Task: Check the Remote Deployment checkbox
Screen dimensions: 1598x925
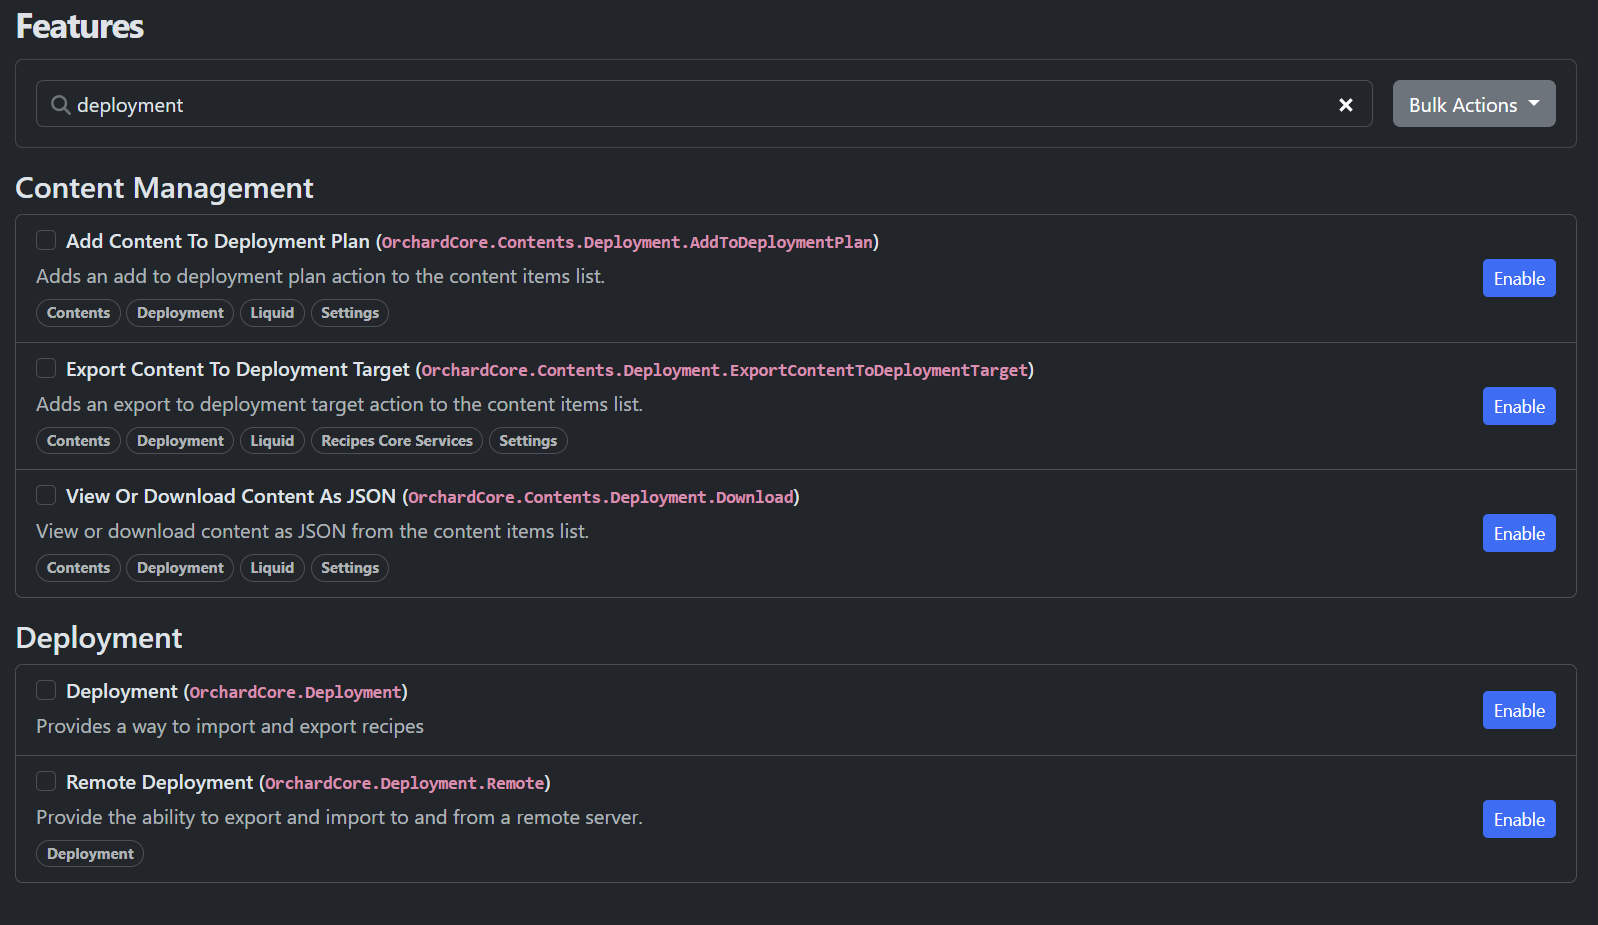Action: (x=46, y=781)
